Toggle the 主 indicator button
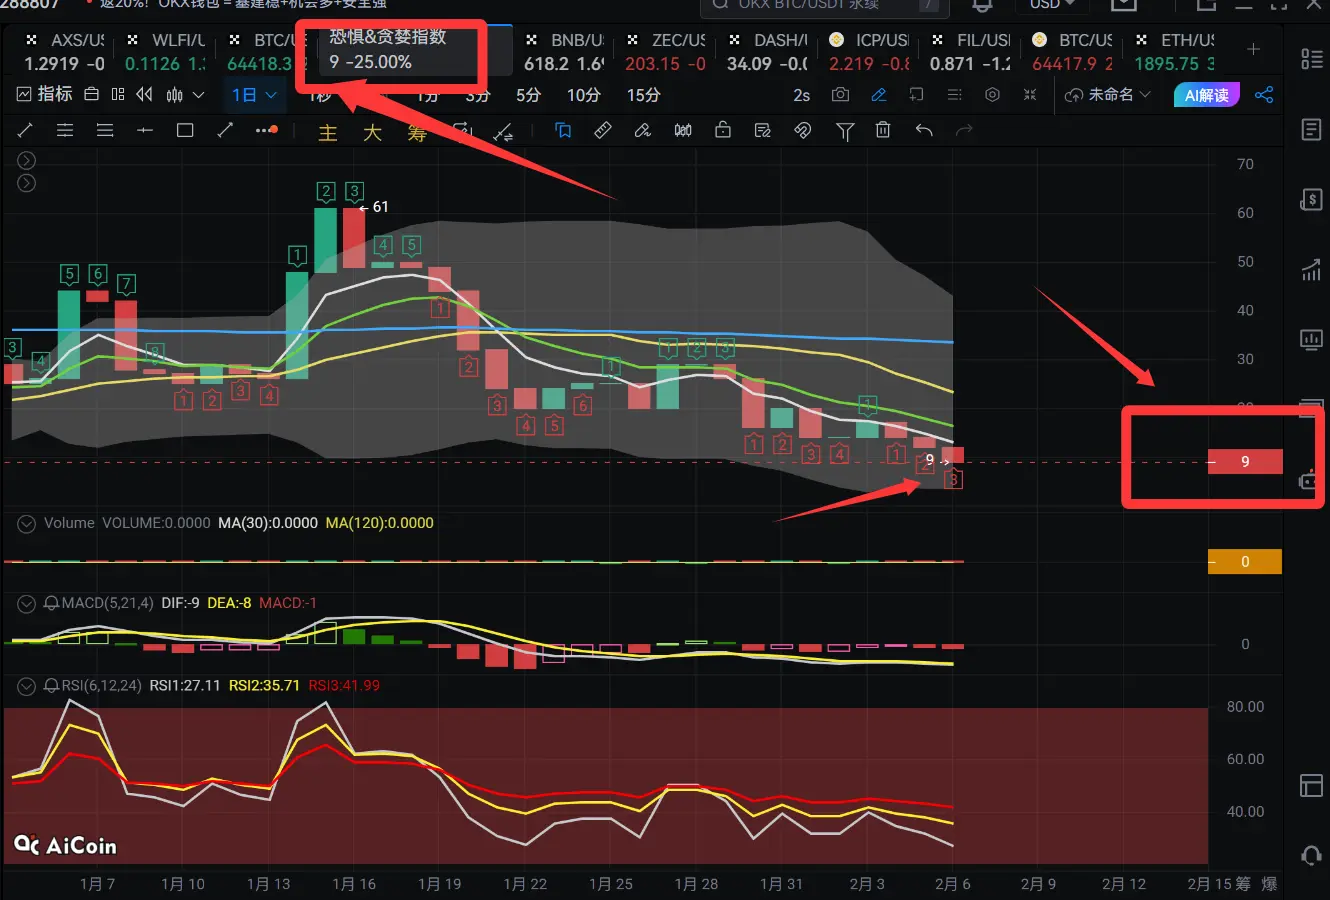Image resolution: width=1330 pixels, height=900 pixels. pos(328,133)
